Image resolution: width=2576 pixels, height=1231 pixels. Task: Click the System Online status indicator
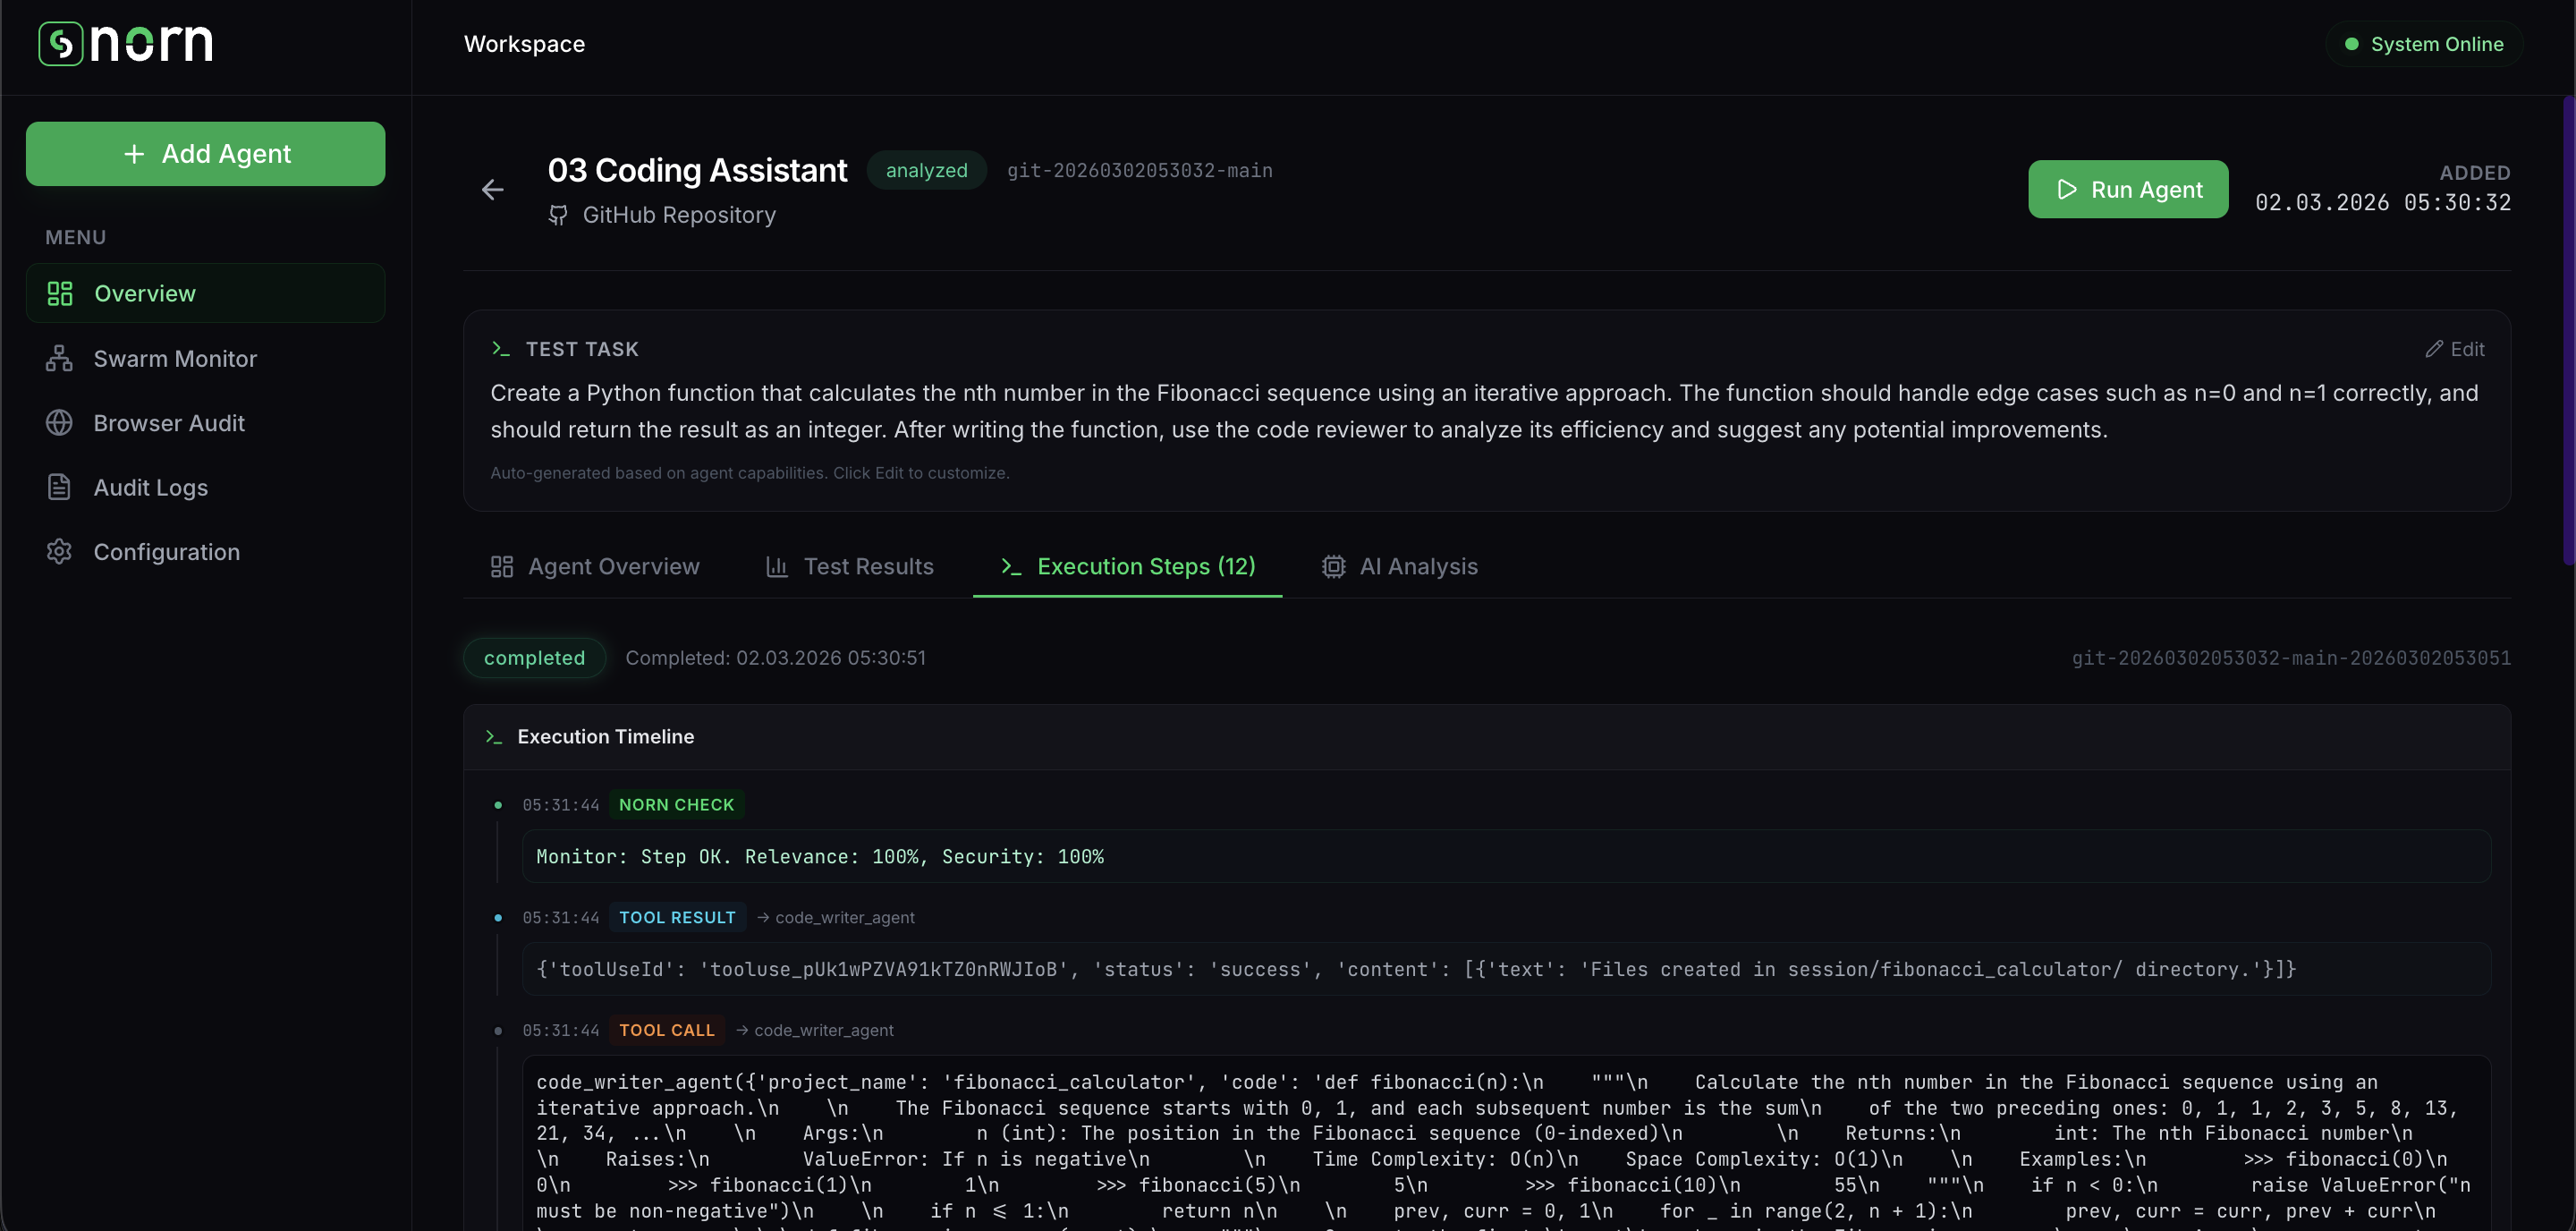(x=2424, y=44)
